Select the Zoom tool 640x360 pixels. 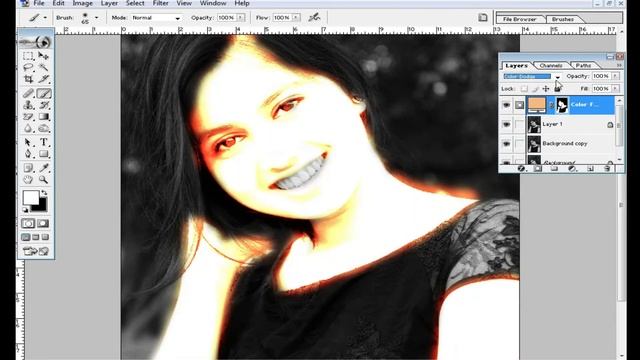pos(43,180)
